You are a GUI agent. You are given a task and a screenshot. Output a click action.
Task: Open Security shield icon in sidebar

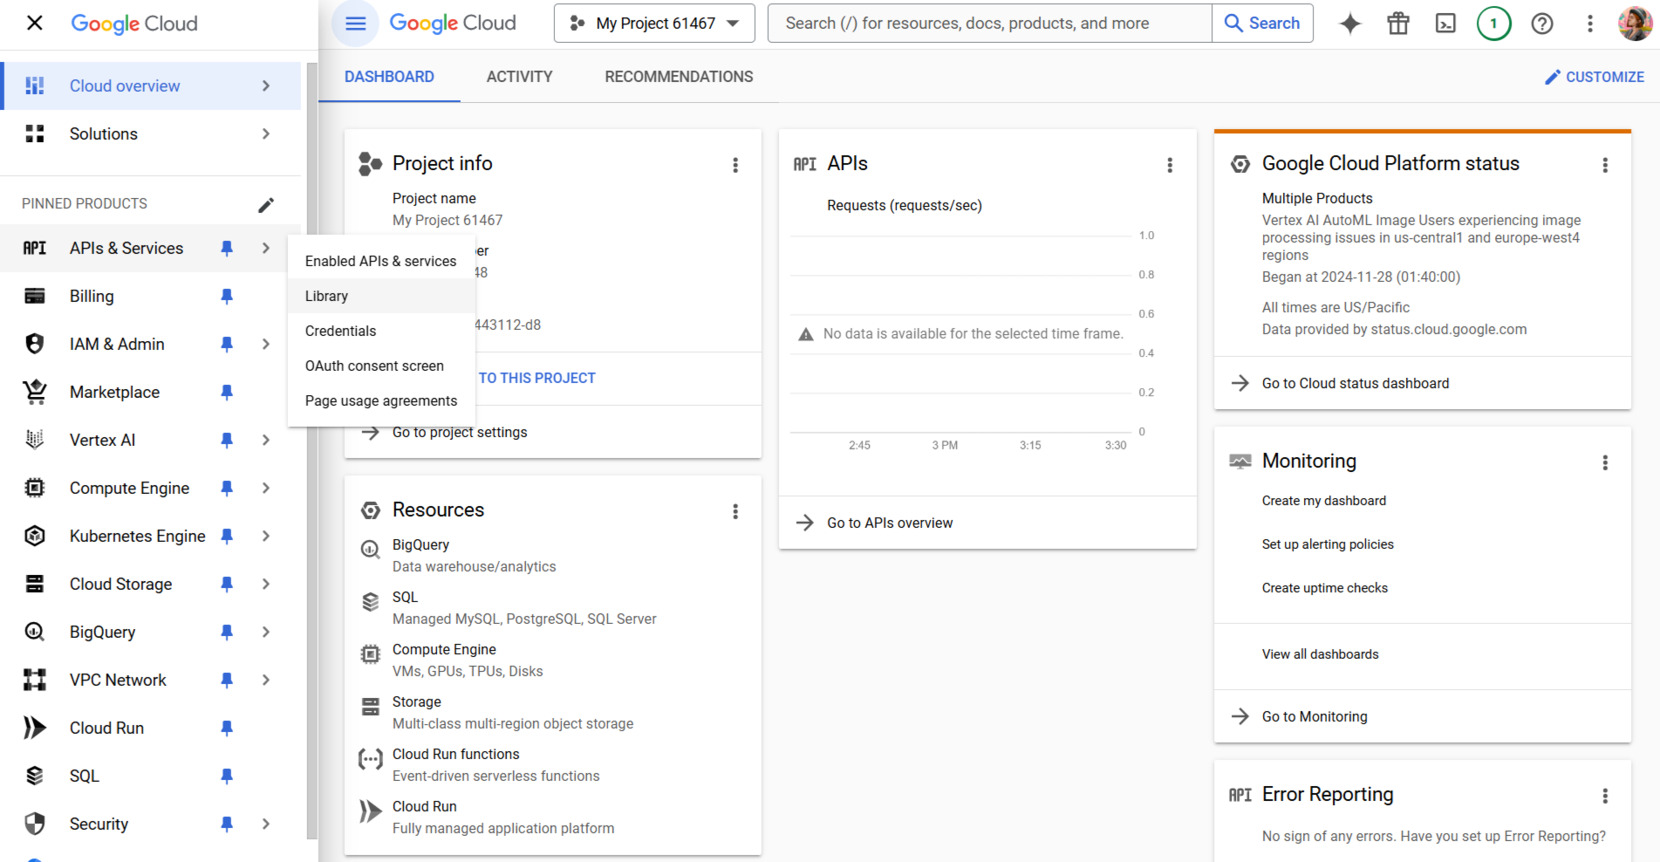tap(35, 824)
